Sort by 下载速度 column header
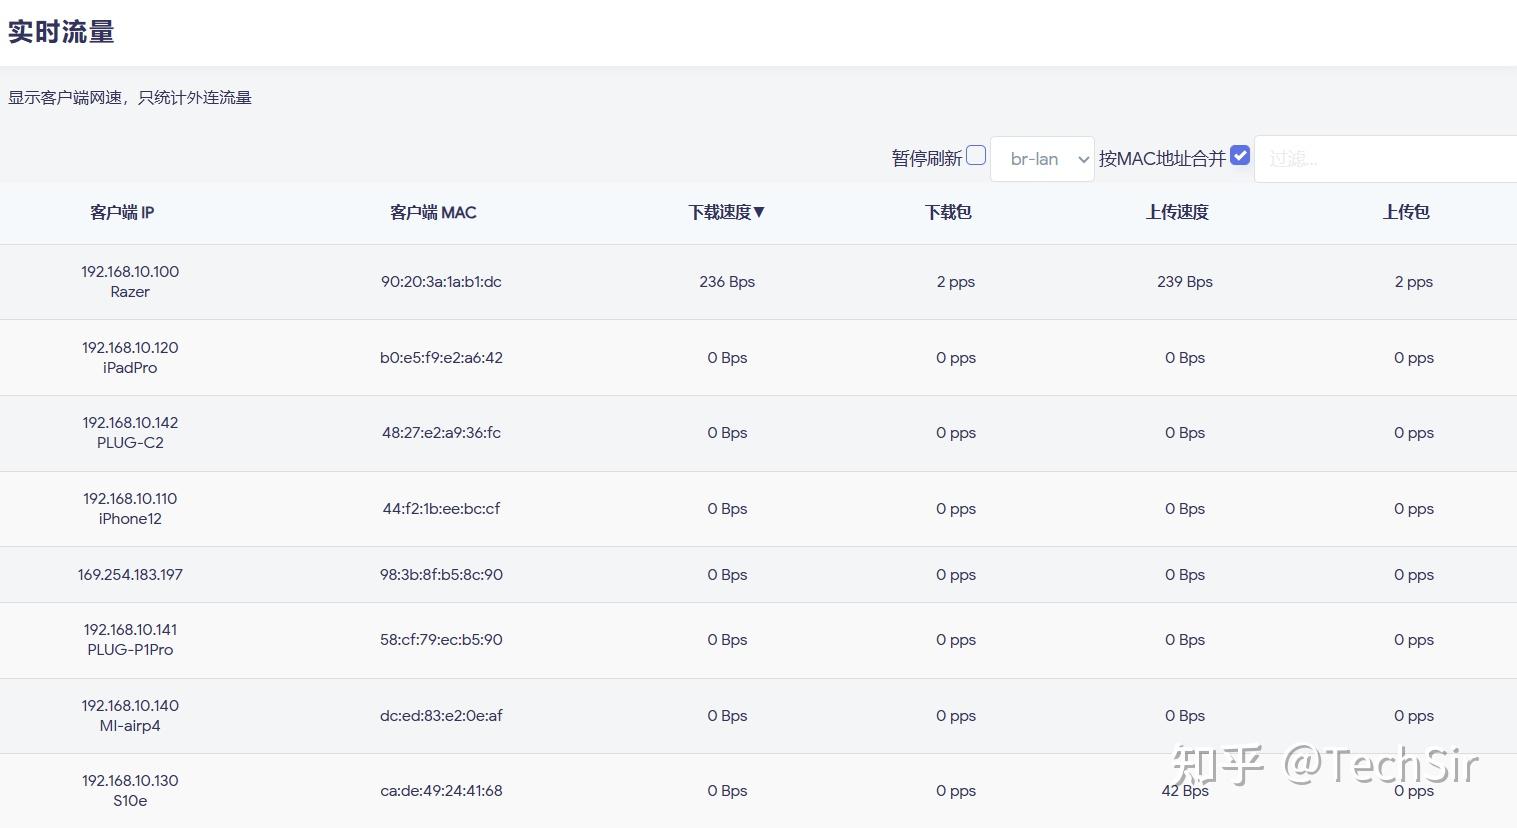Screen dimensions: 1517x828 tap(726, 212)
